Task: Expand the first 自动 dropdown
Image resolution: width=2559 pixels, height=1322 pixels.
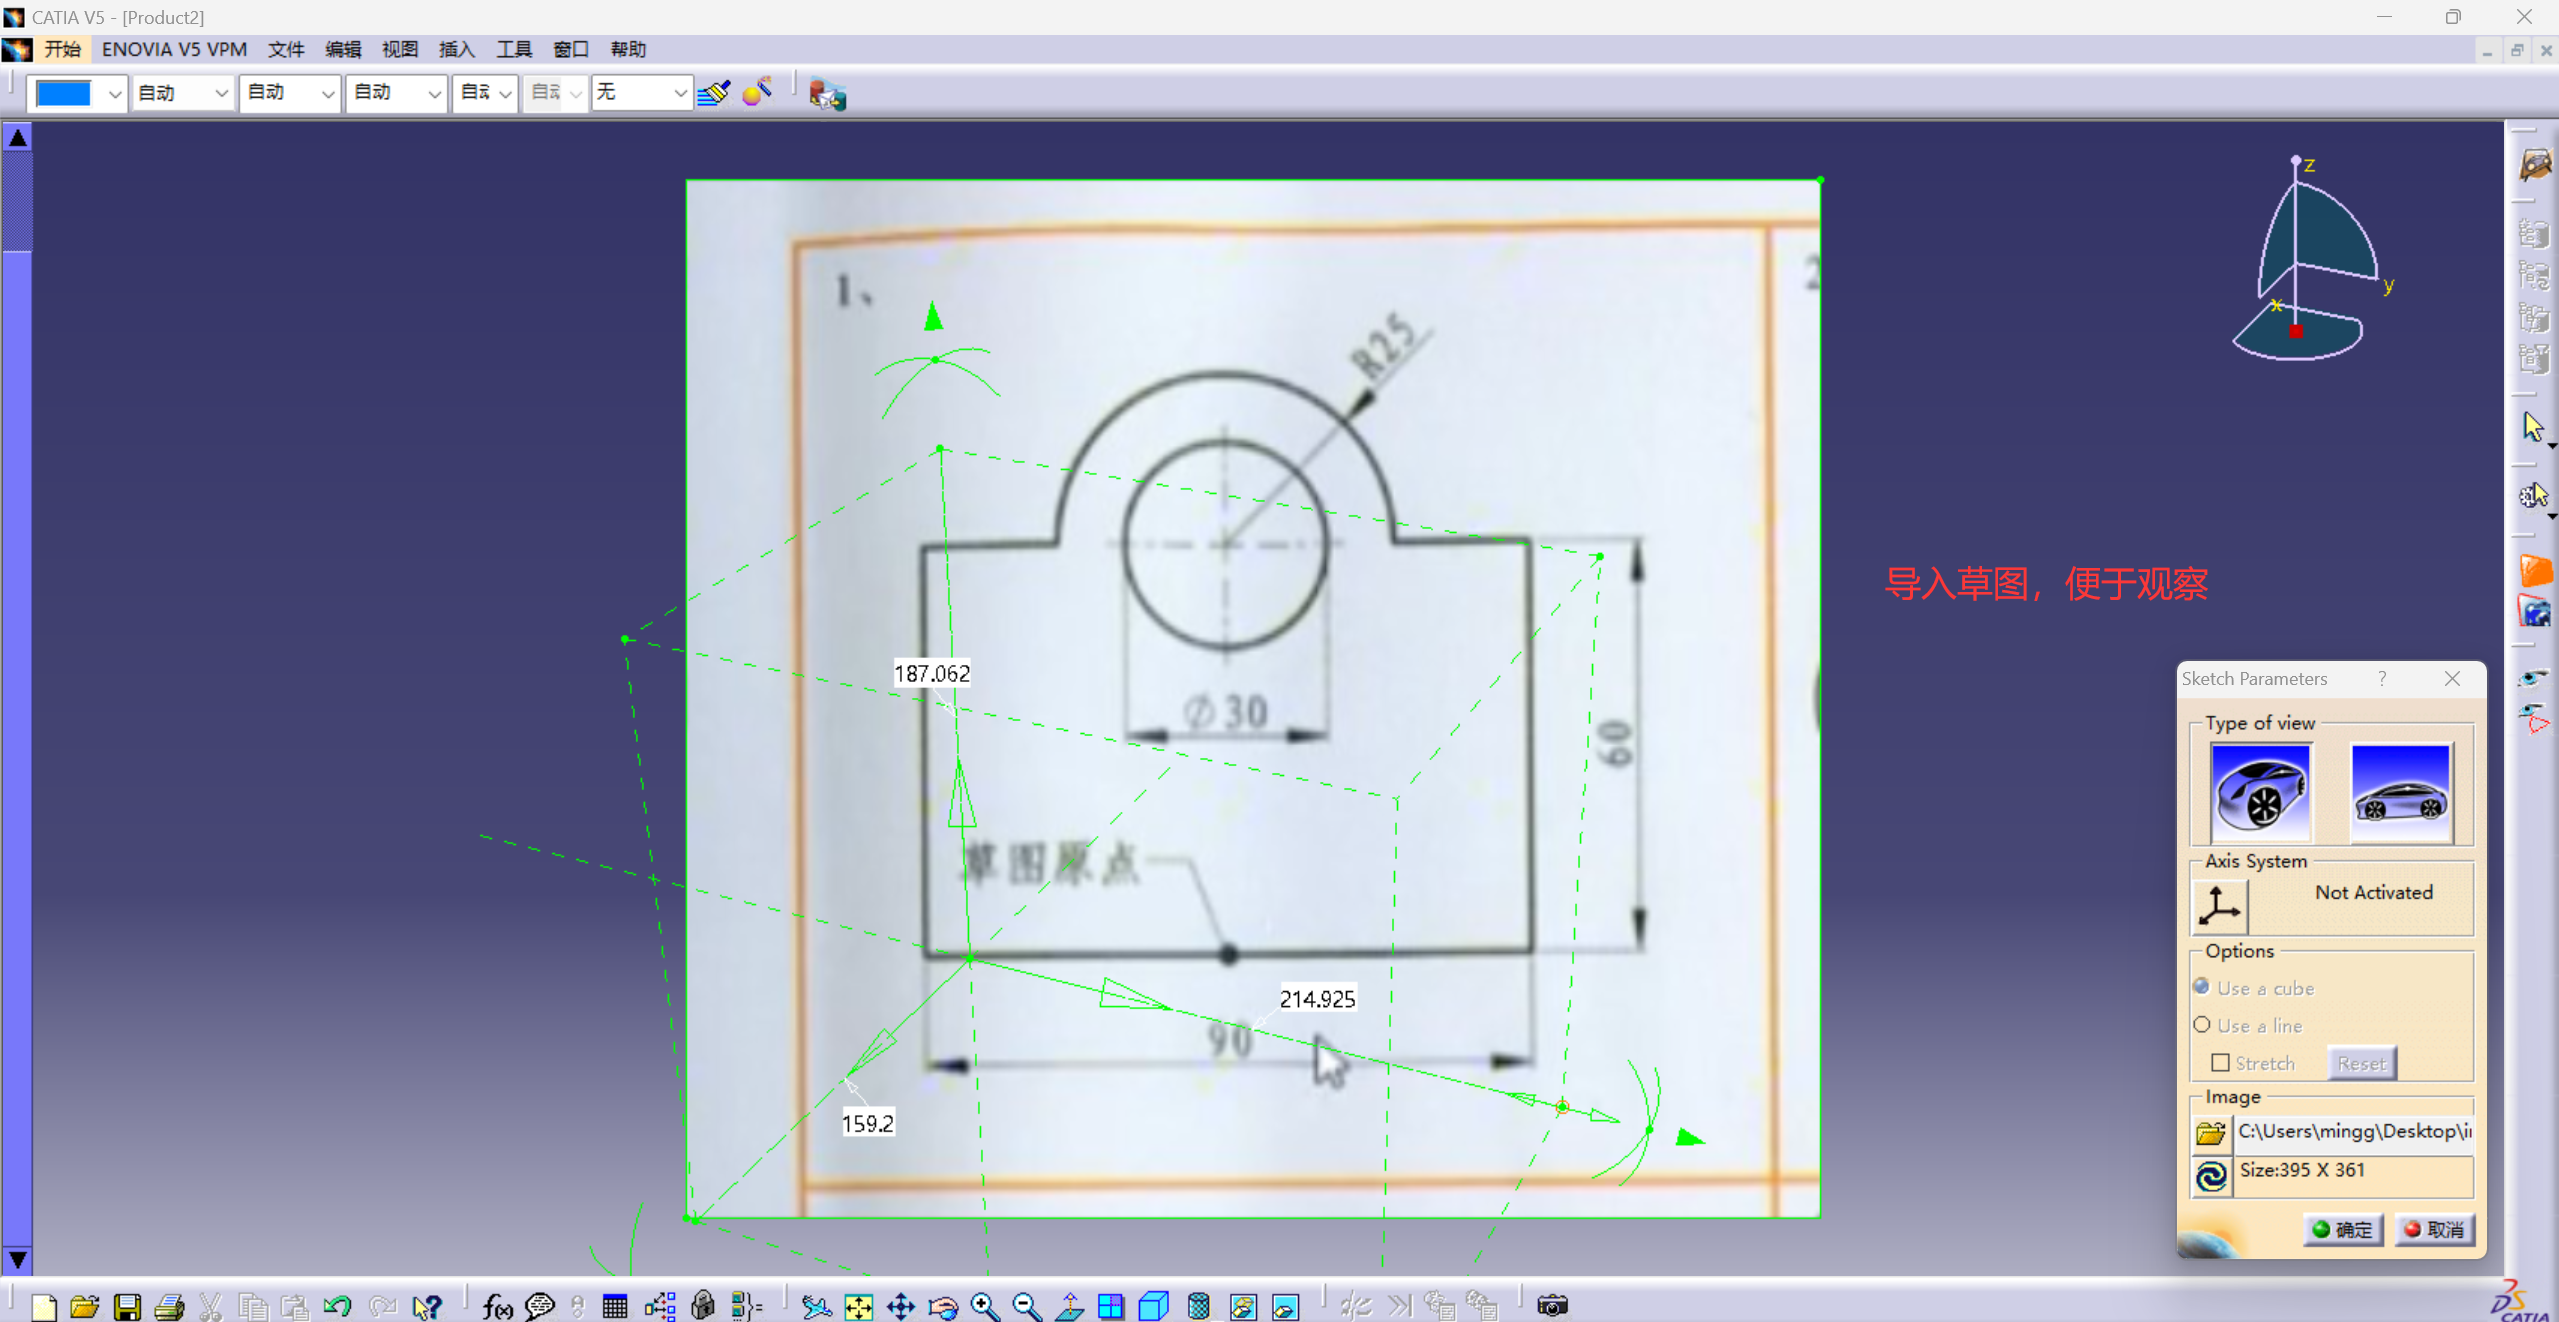Action: tap(221, 93)
